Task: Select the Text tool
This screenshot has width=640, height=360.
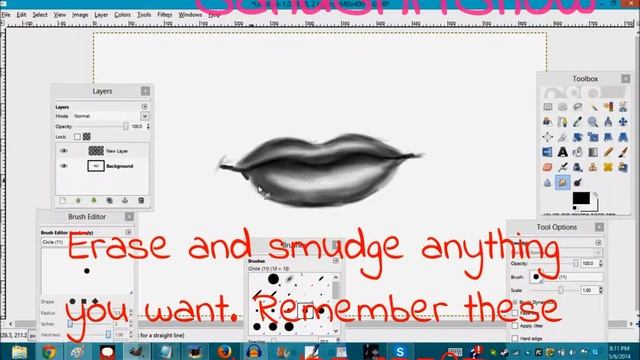Action: coord(563,152)
